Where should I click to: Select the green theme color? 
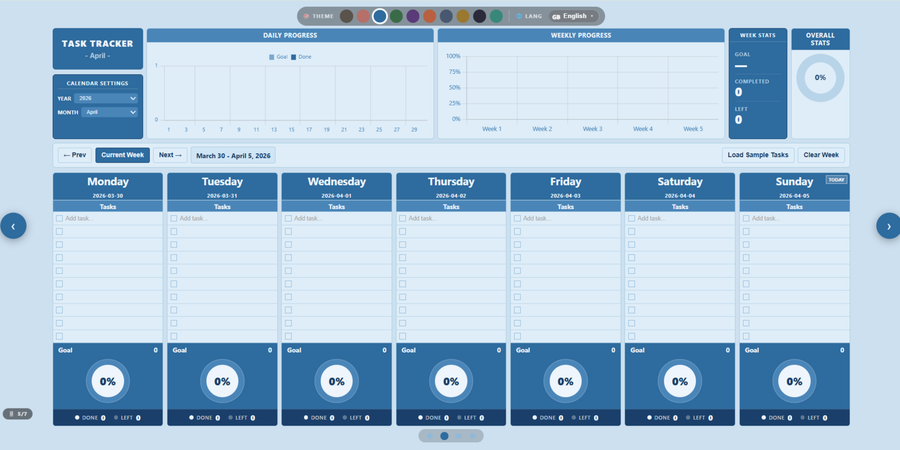396,16
